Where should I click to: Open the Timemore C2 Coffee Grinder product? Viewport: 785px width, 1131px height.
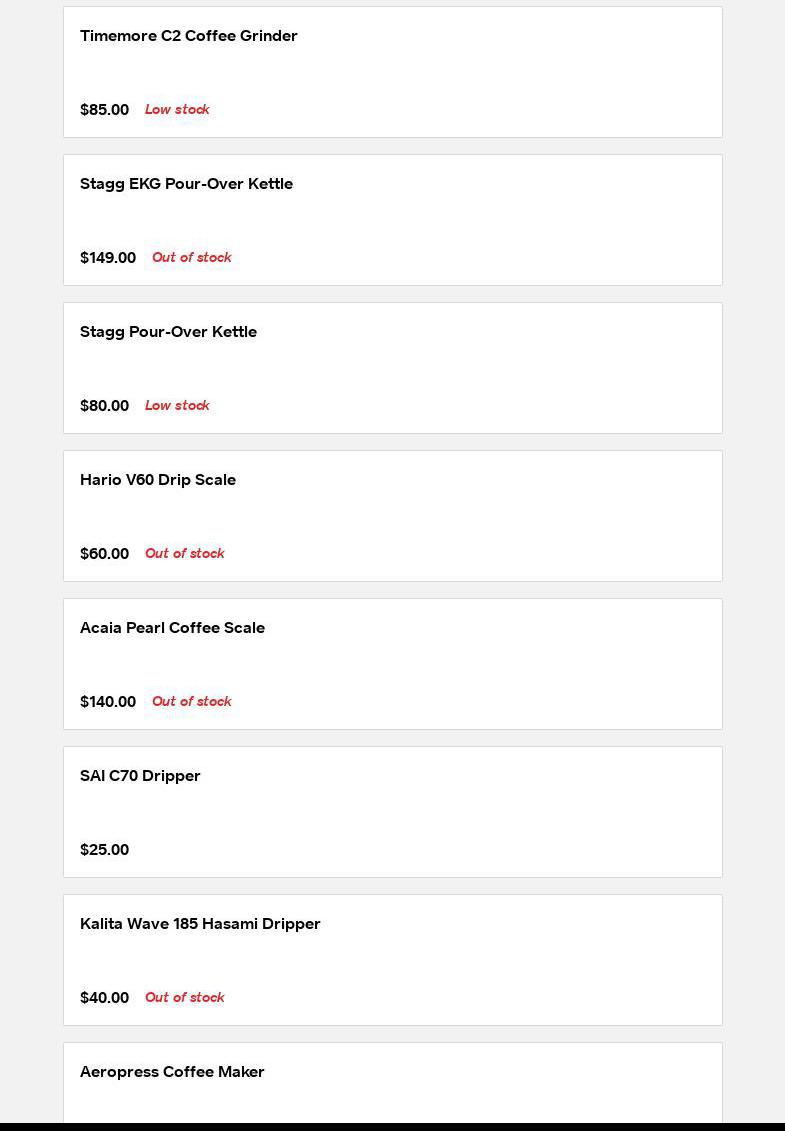[189, 36]
